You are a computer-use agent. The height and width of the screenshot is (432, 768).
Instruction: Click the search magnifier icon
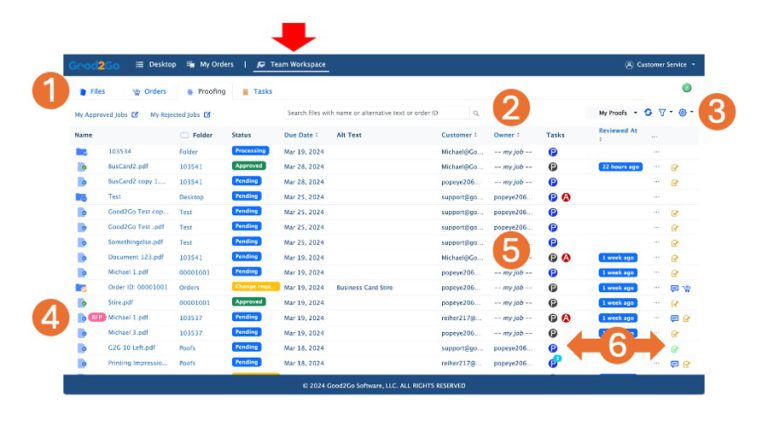[476, 113]
